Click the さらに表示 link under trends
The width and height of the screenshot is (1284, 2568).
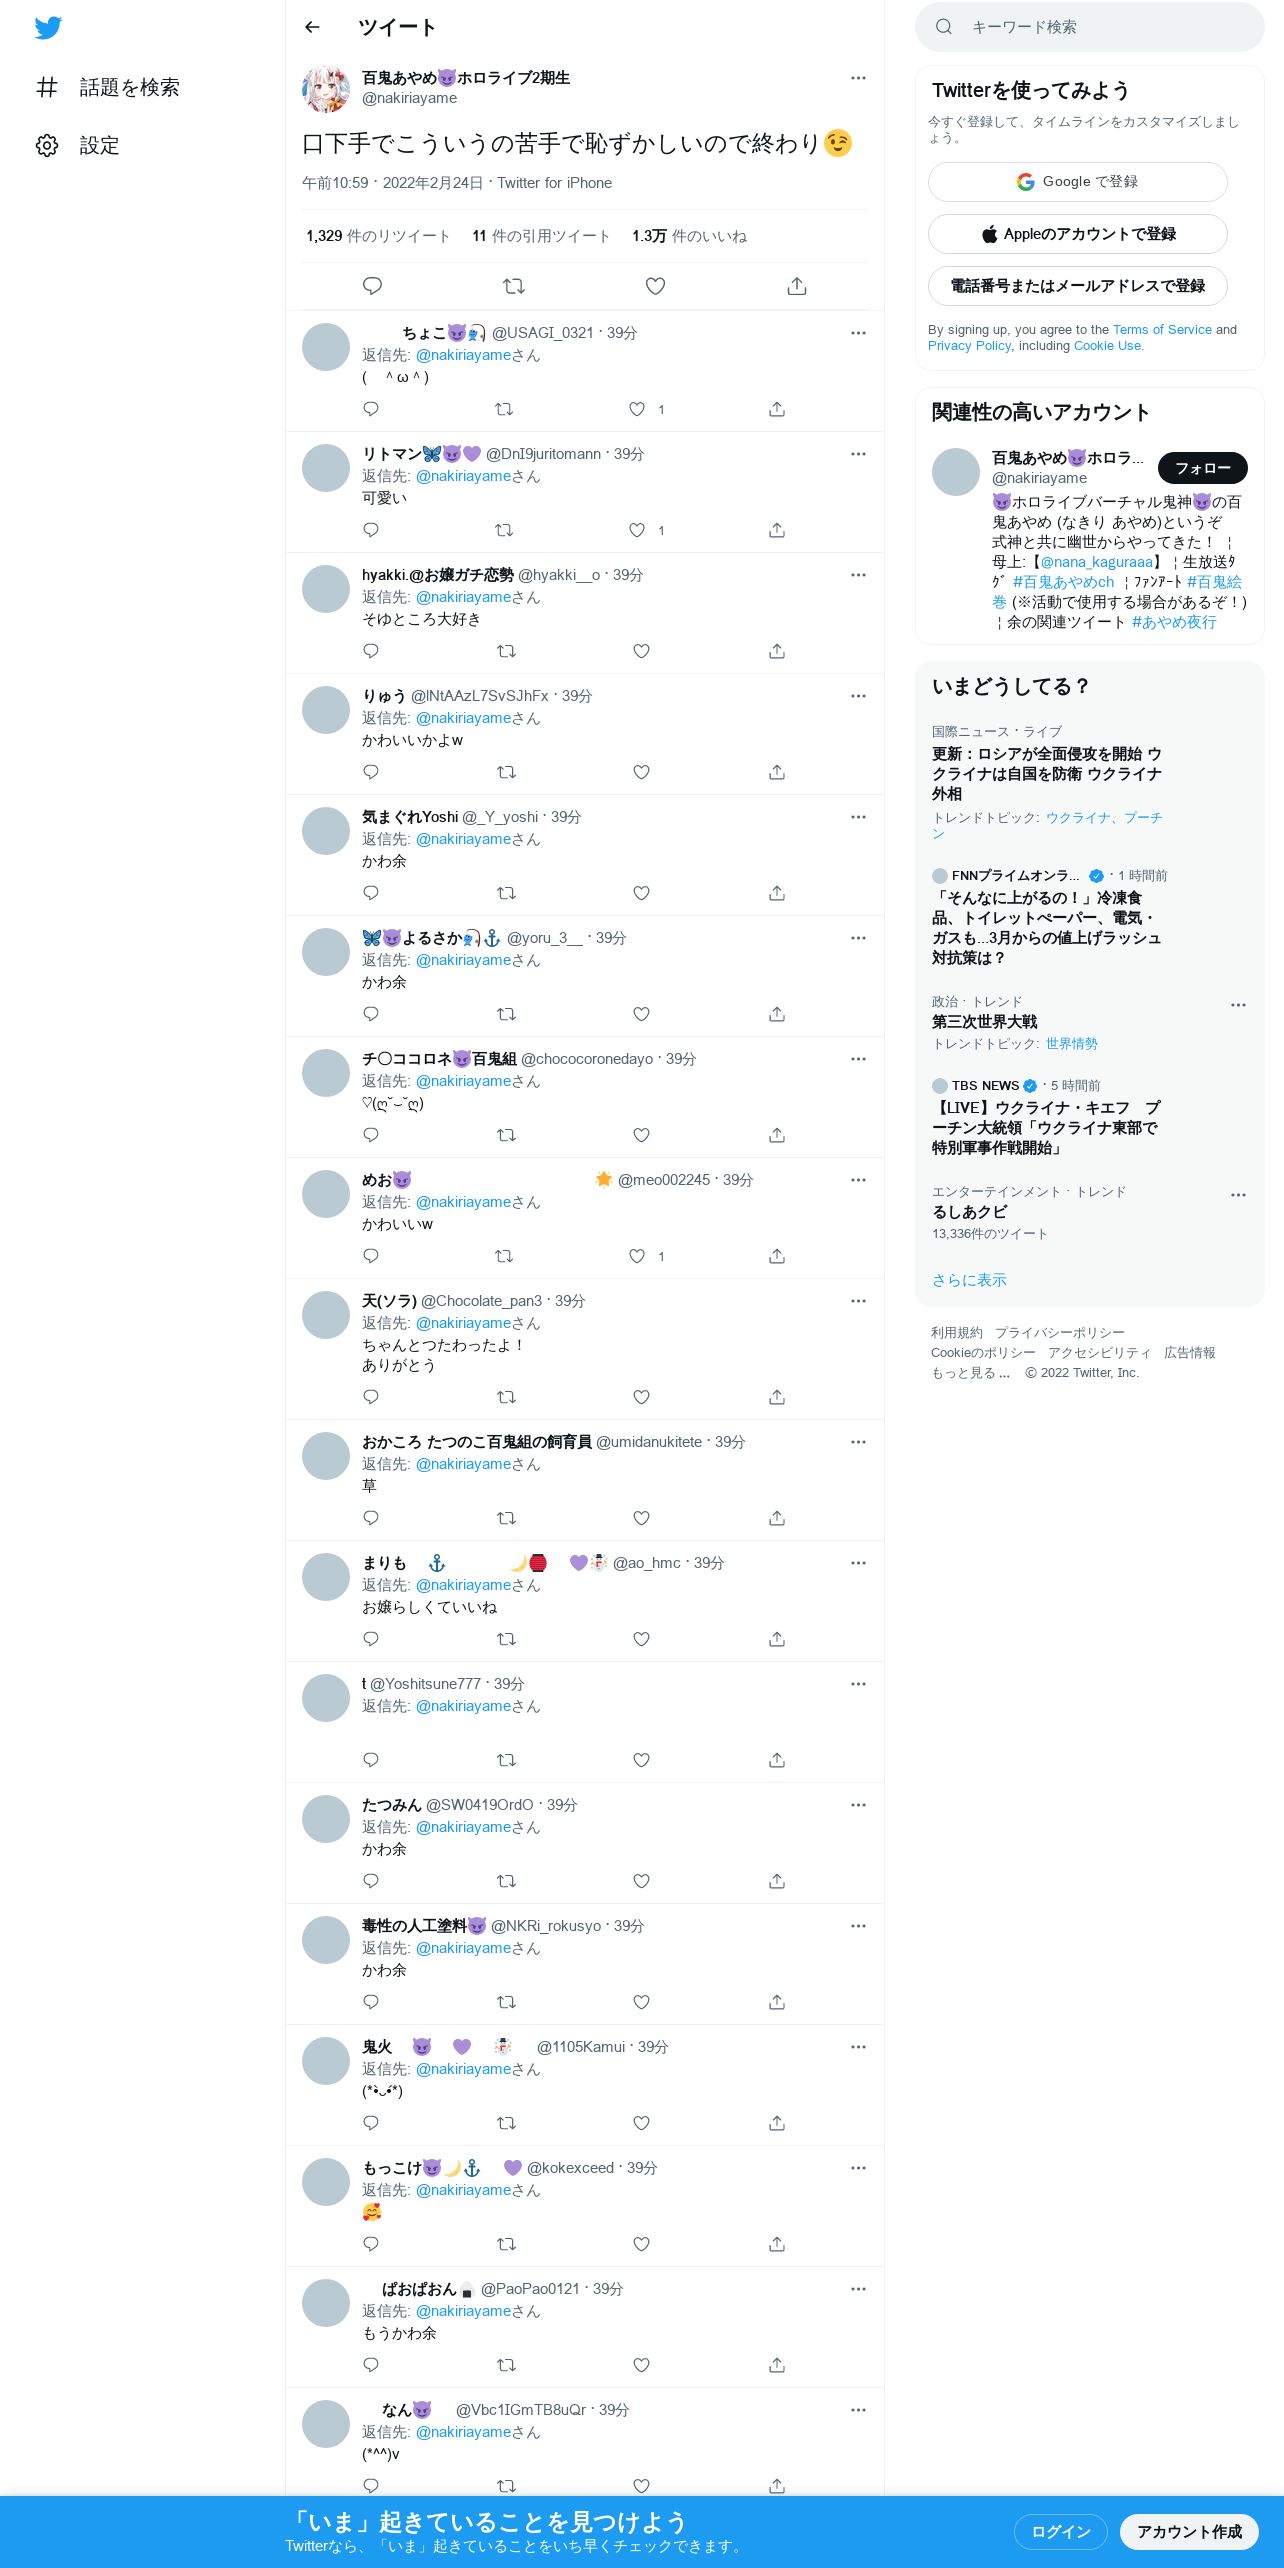[969, 1280]
